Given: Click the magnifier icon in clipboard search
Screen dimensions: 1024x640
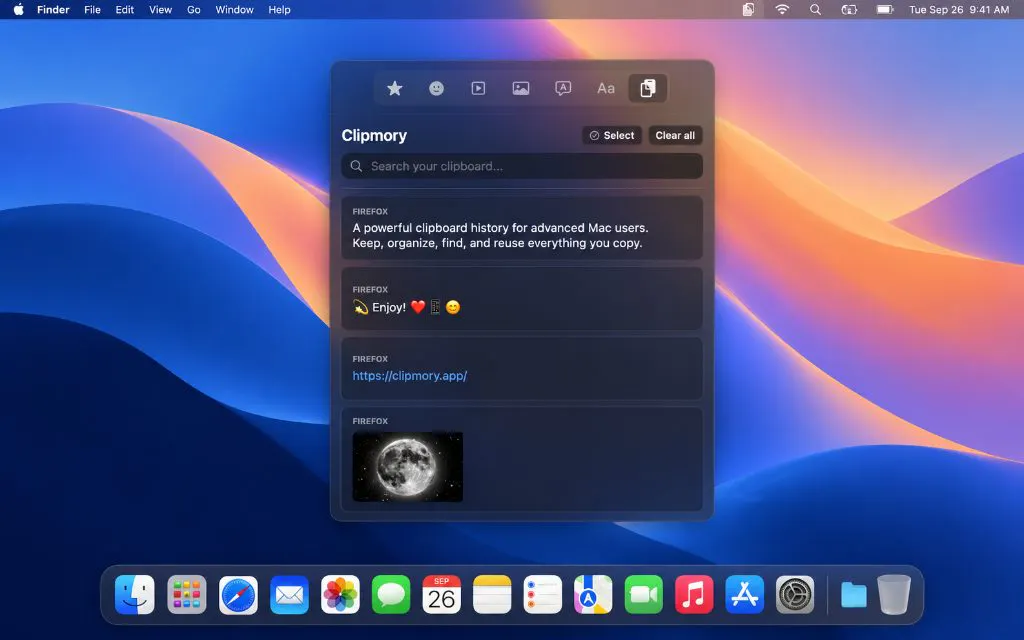Looking at the screenshot, I should pos(356,166).
